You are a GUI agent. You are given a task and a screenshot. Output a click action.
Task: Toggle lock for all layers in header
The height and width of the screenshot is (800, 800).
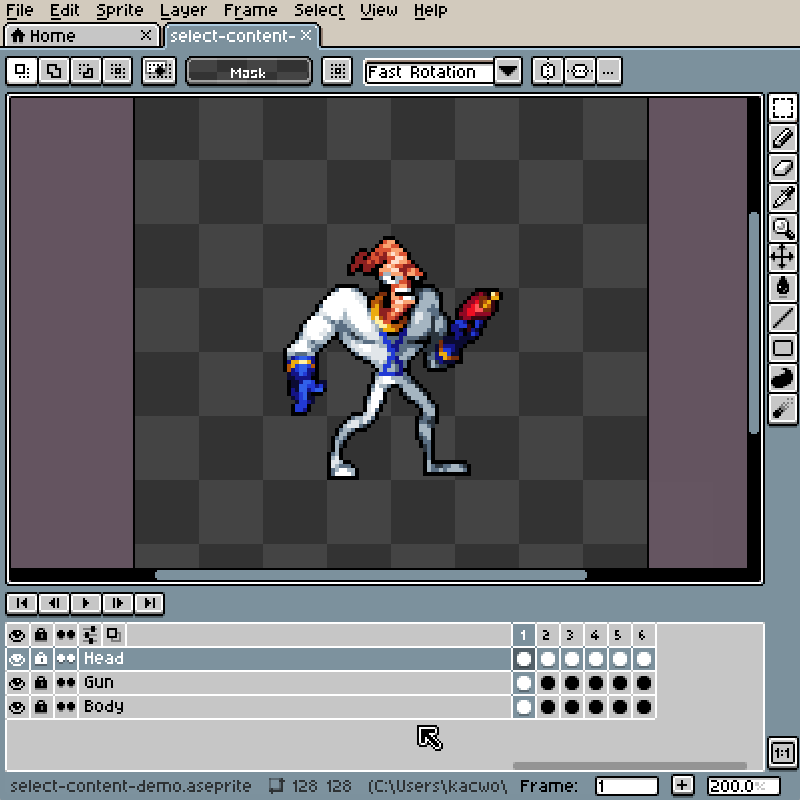pyautogui.click(x=41, y=635)
